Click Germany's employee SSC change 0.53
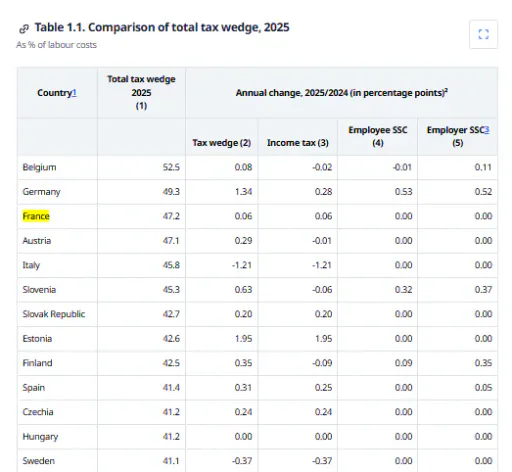 click(403, 192)
